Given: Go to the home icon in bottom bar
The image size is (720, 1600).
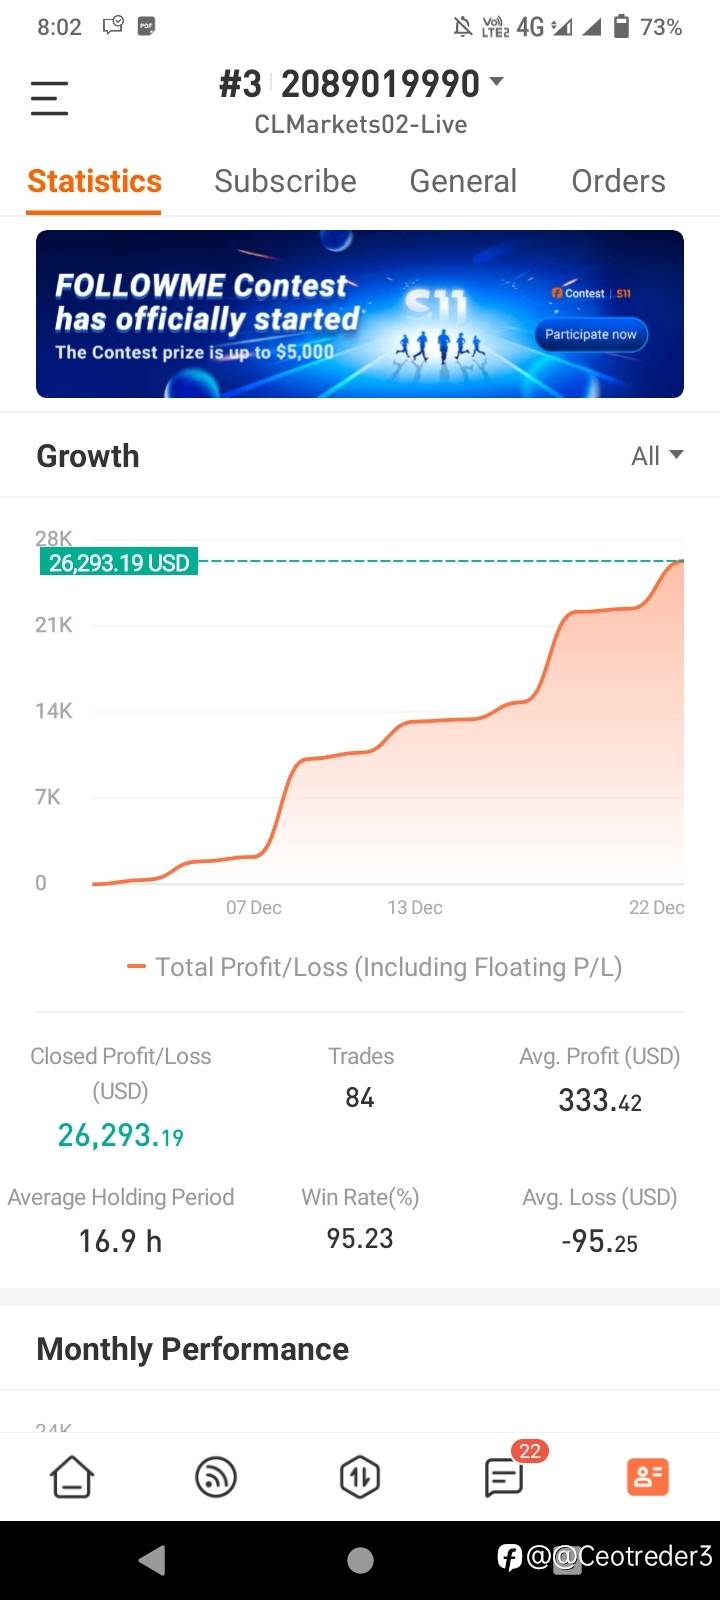Looking at the screenshot, I should (72, 1476).
